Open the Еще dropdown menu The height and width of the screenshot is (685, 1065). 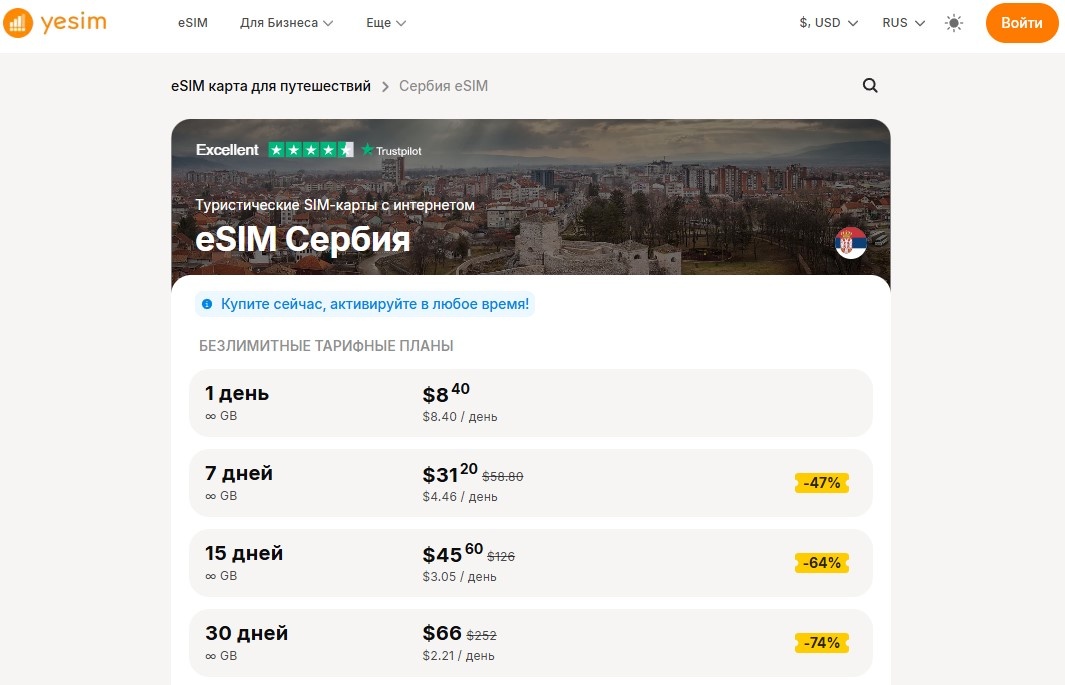(384, 22)
